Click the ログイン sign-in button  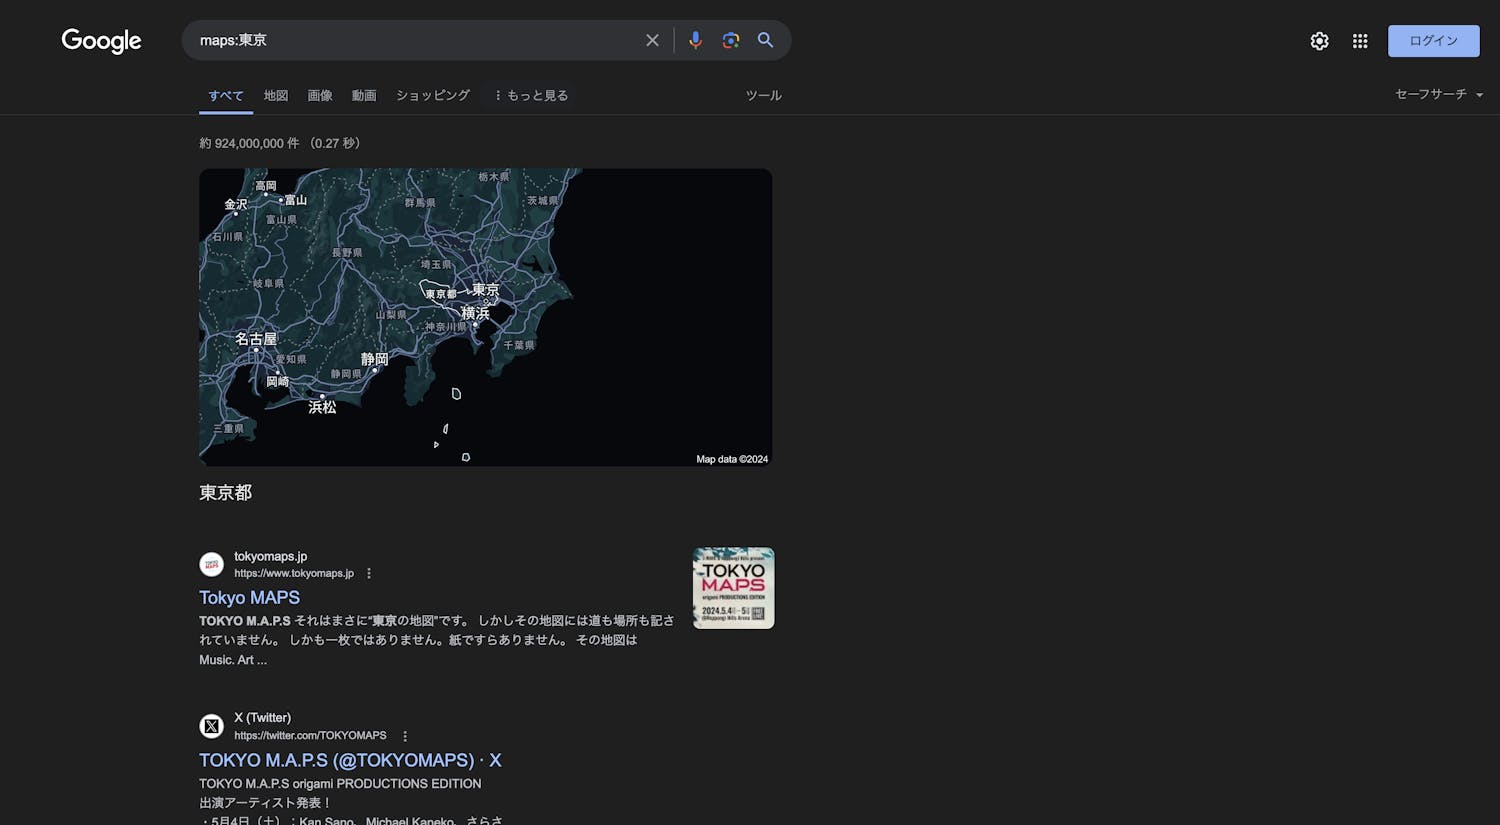[x=1433, y=41]
